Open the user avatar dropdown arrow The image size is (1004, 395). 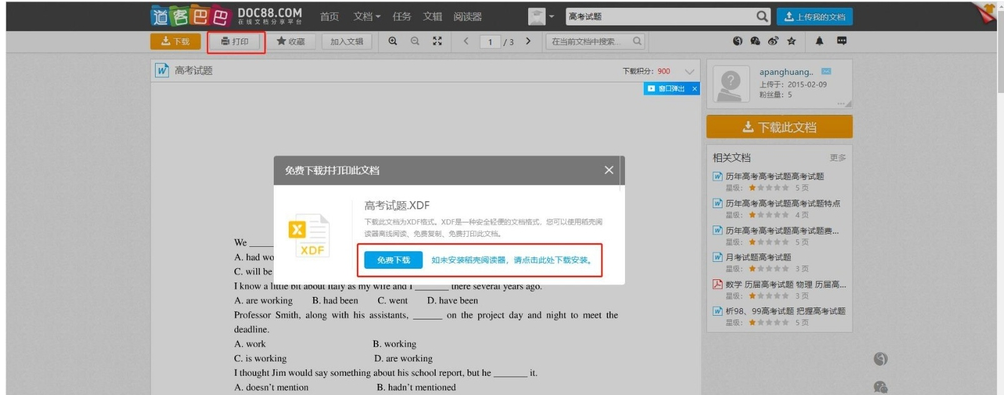pyautogui.click(x=551, y=17)
